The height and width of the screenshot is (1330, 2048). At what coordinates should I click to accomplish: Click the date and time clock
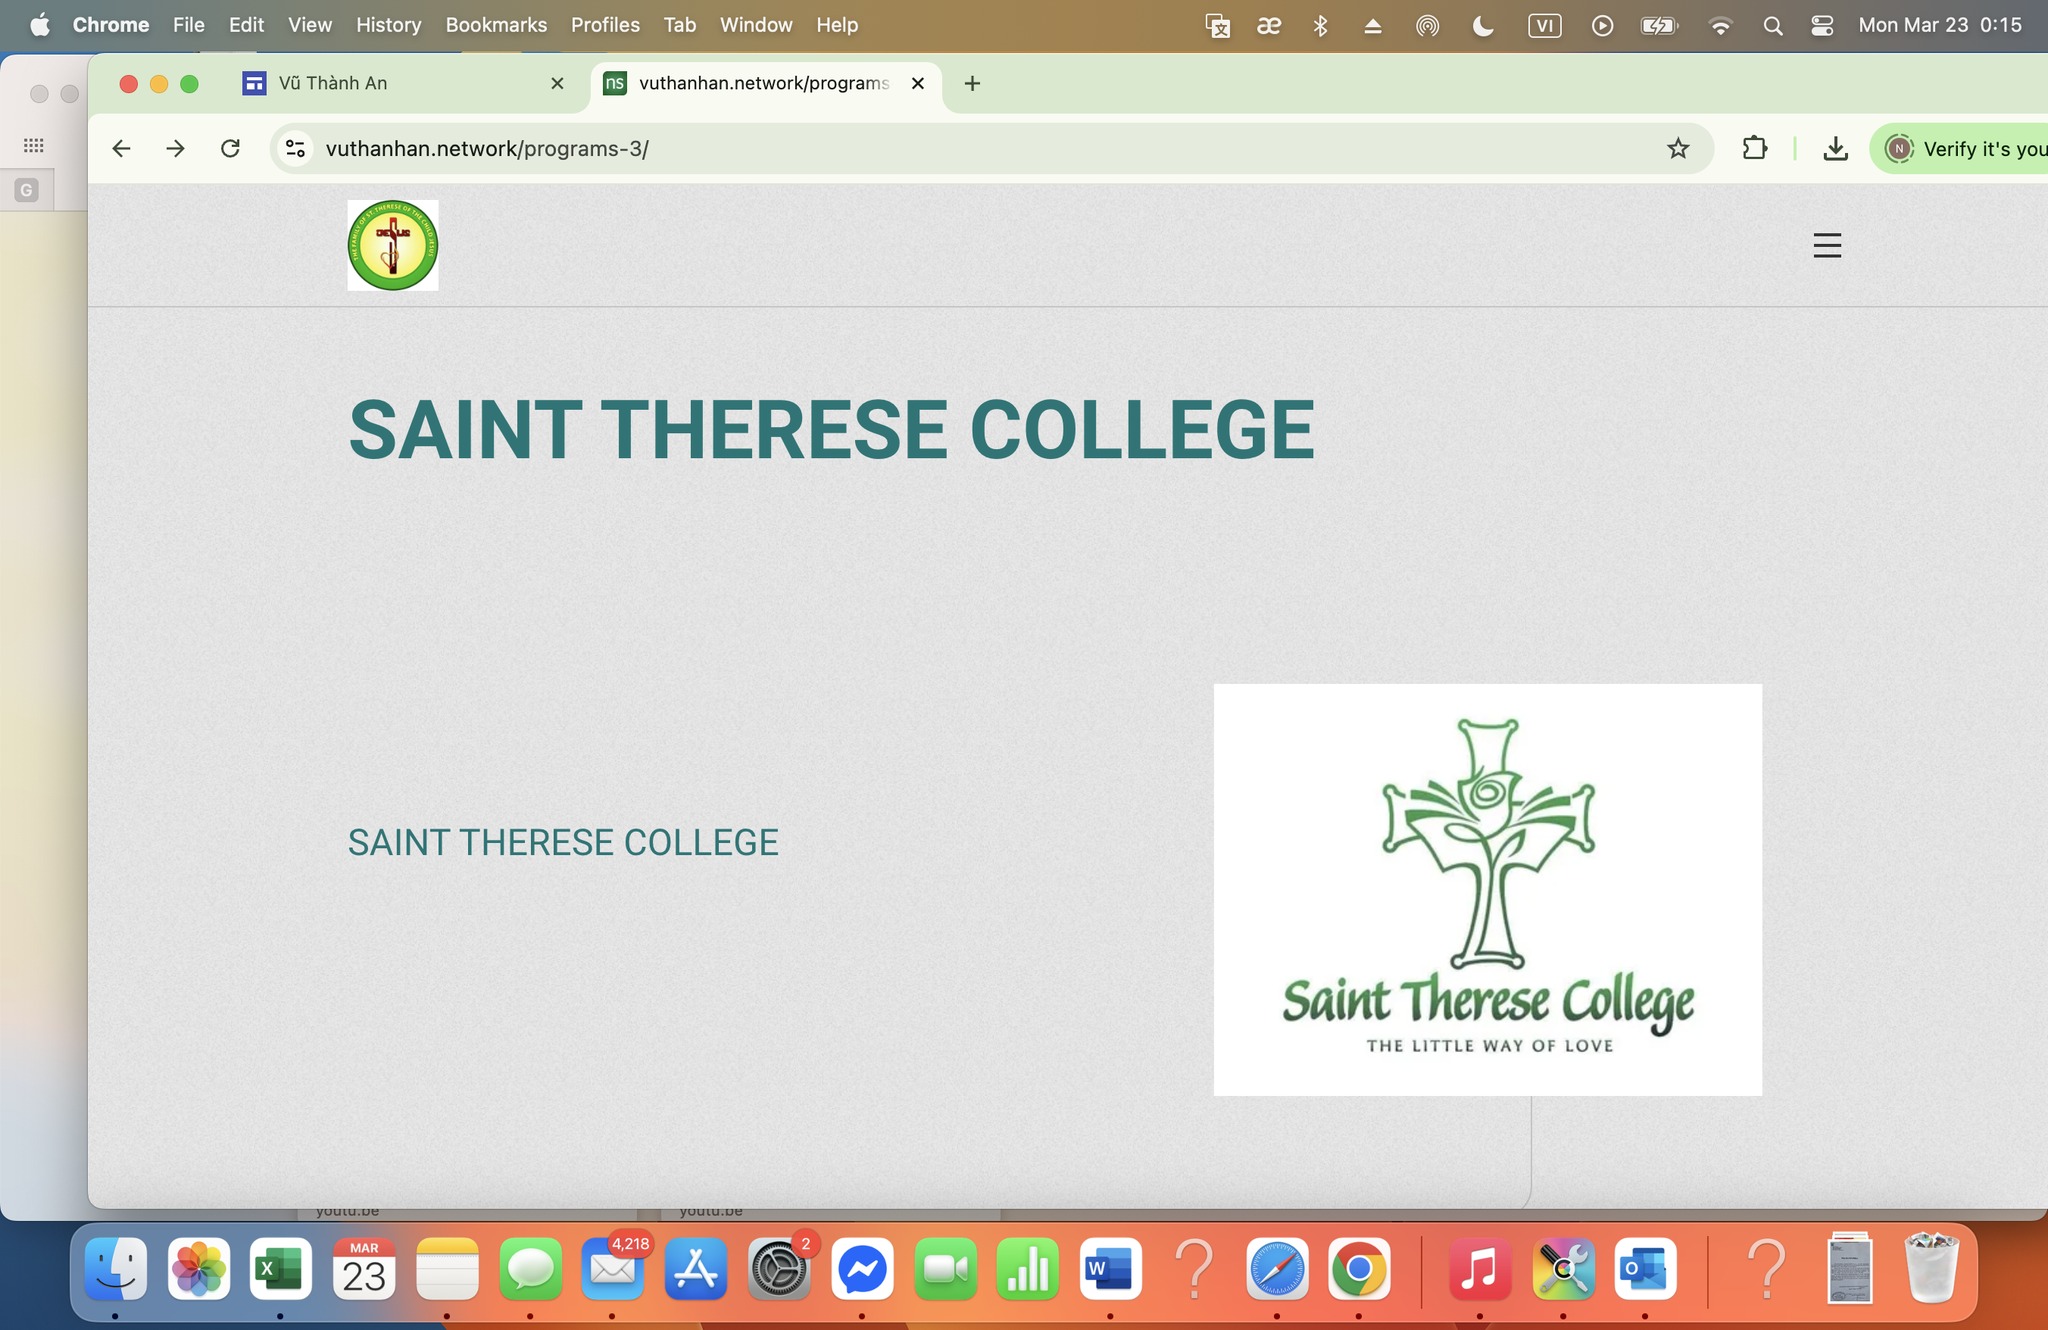point(1940,25)
